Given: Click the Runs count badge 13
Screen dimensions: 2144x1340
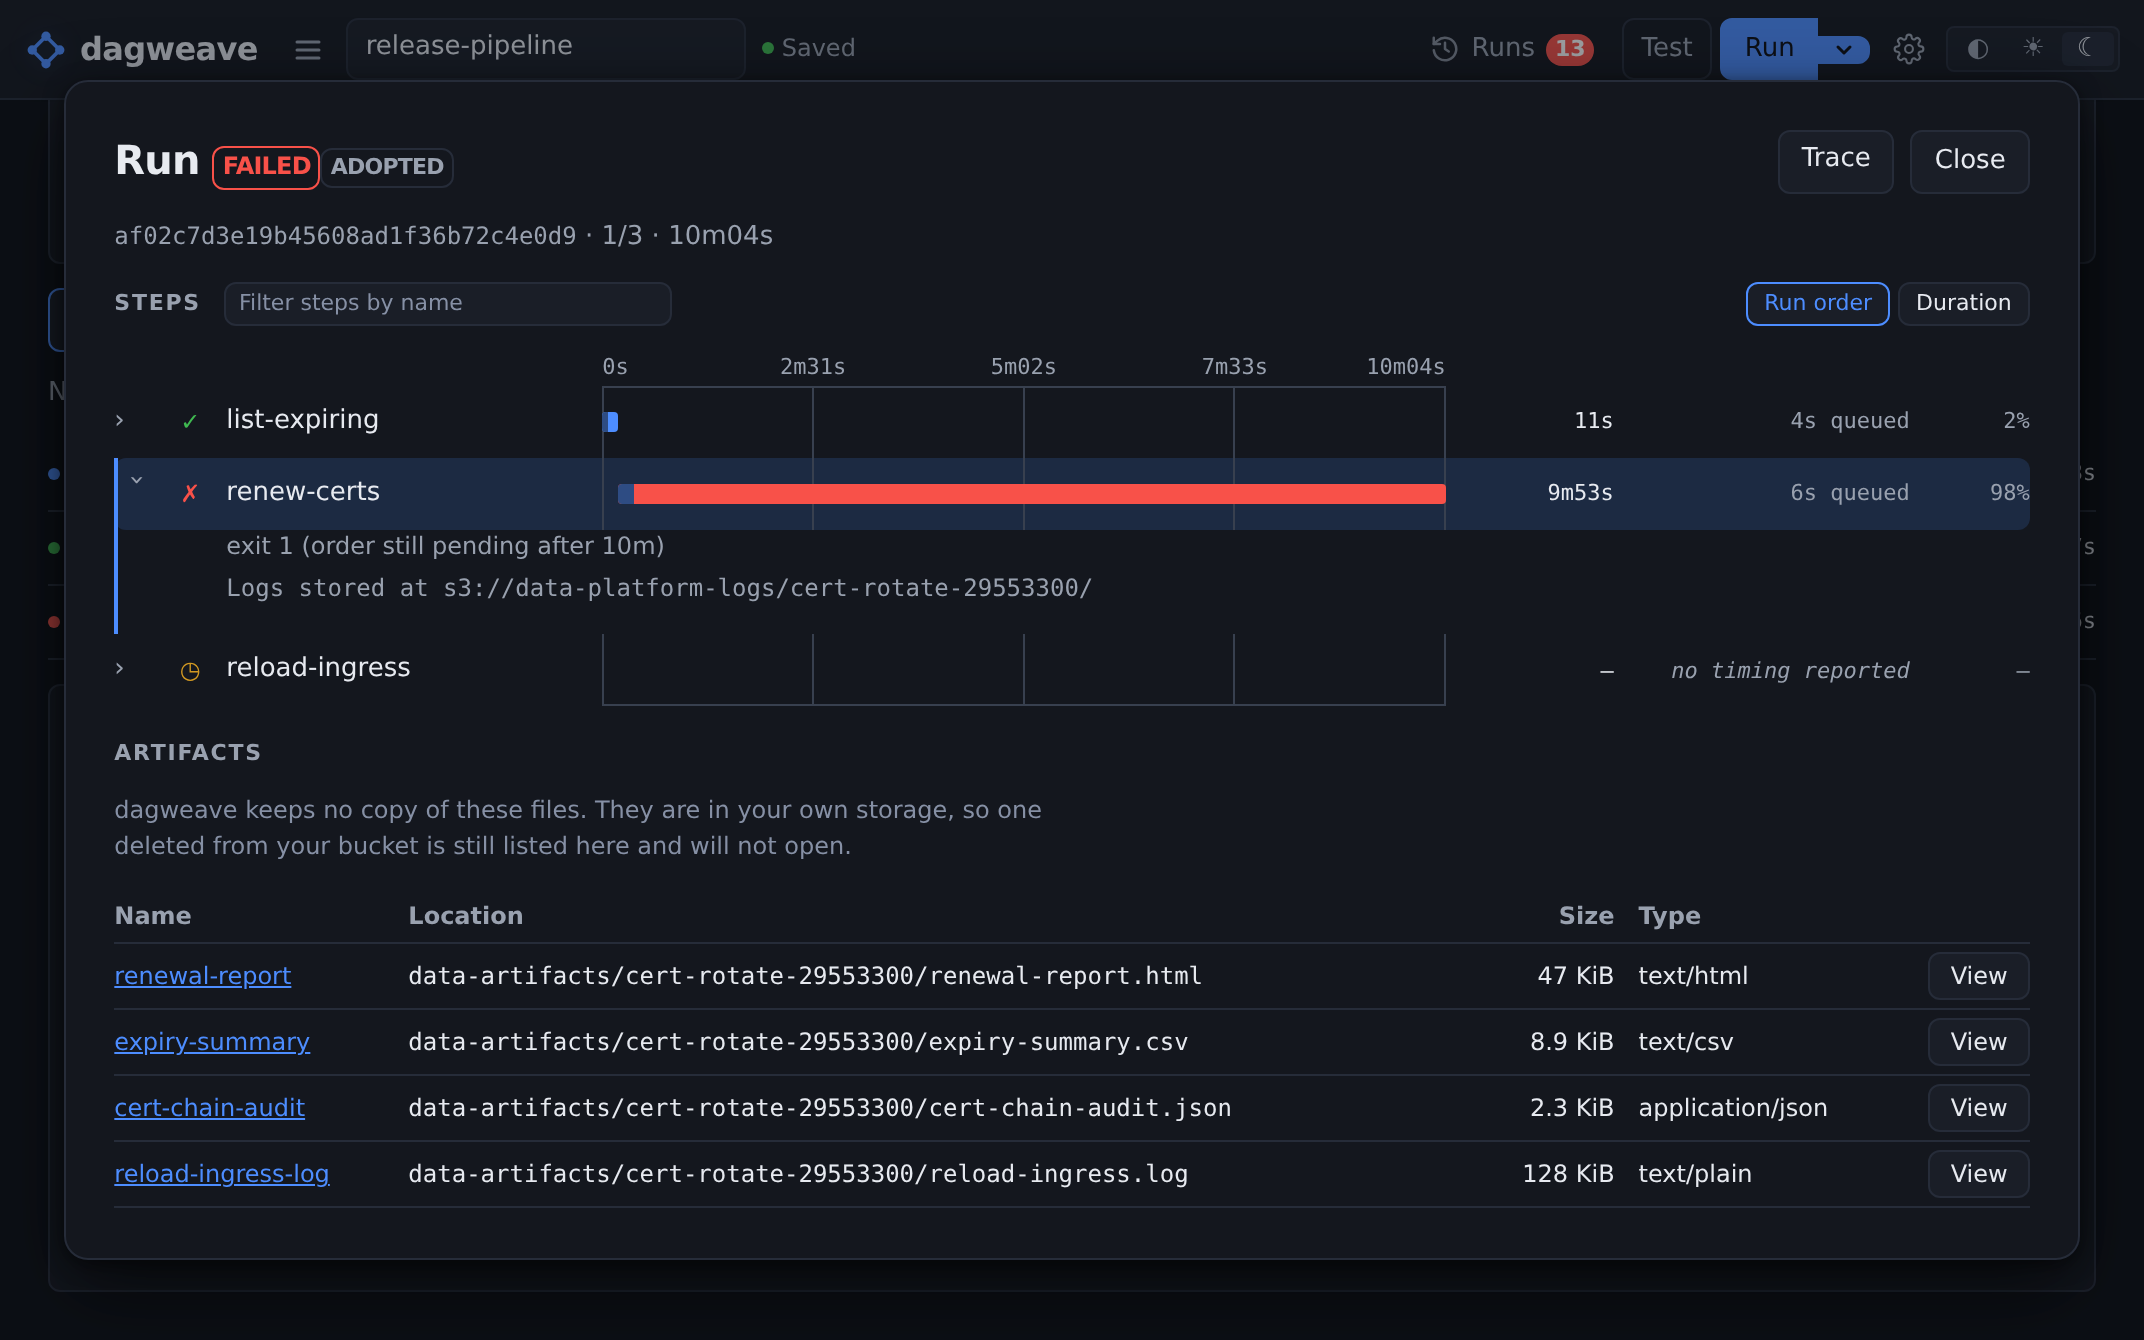Looking at the screenshot, I should click(1570, 49).
